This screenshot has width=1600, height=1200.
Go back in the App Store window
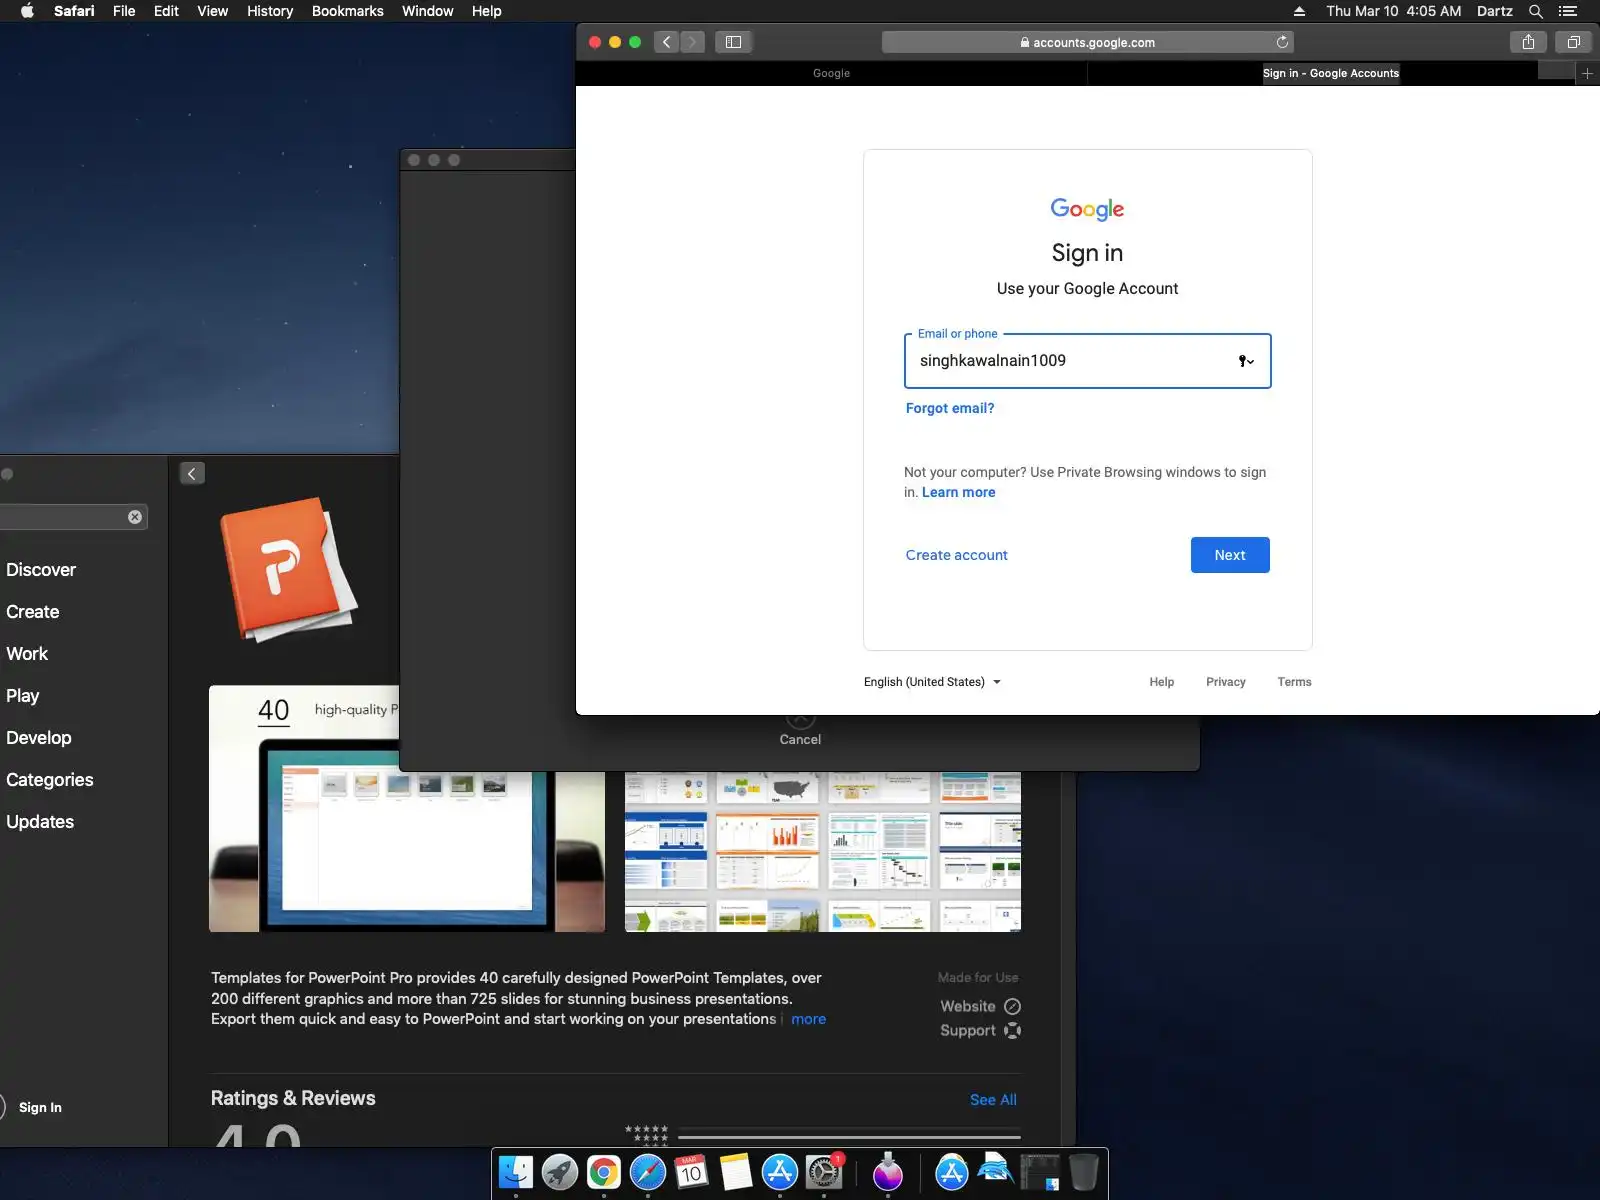click(x=192, y=473)
